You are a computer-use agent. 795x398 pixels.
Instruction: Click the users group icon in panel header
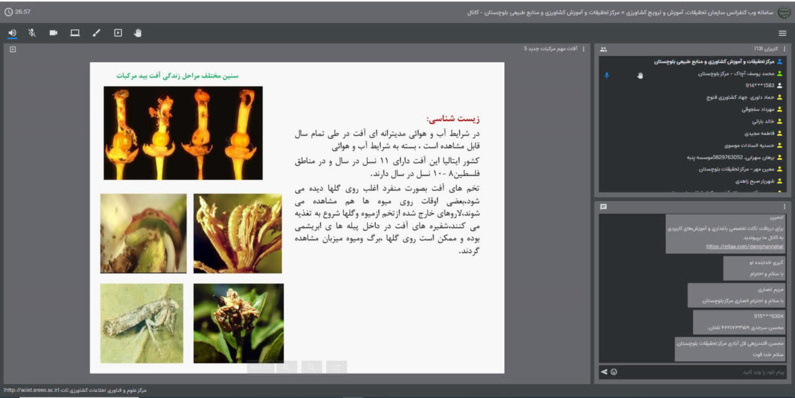coord(603,49)
